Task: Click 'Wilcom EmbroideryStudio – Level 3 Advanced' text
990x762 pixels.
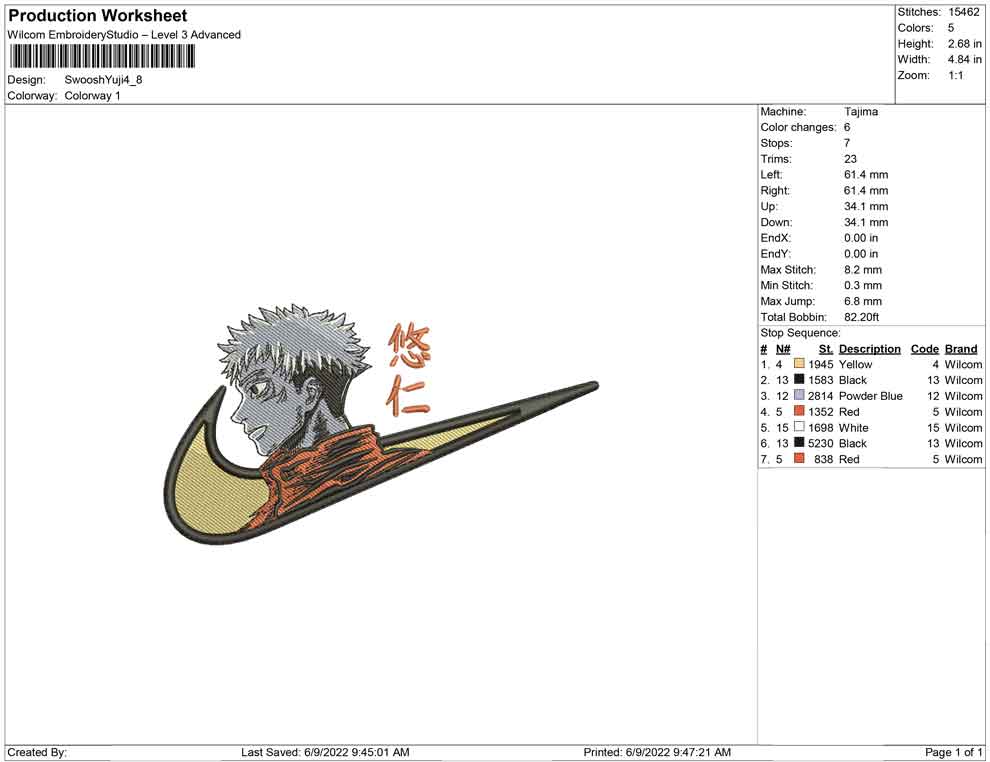Action: coord(124,35)
